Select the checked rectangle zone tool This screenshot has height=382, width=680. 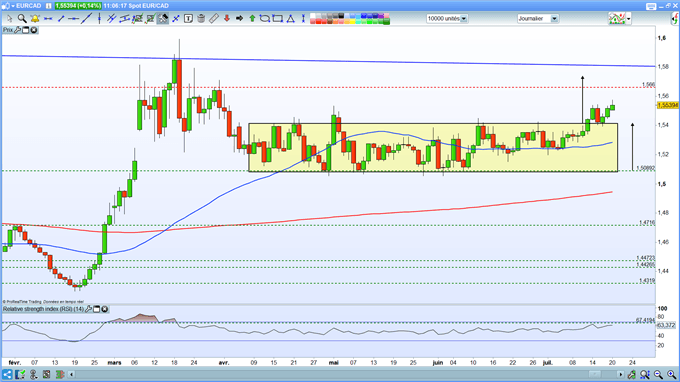pos(150,19)
